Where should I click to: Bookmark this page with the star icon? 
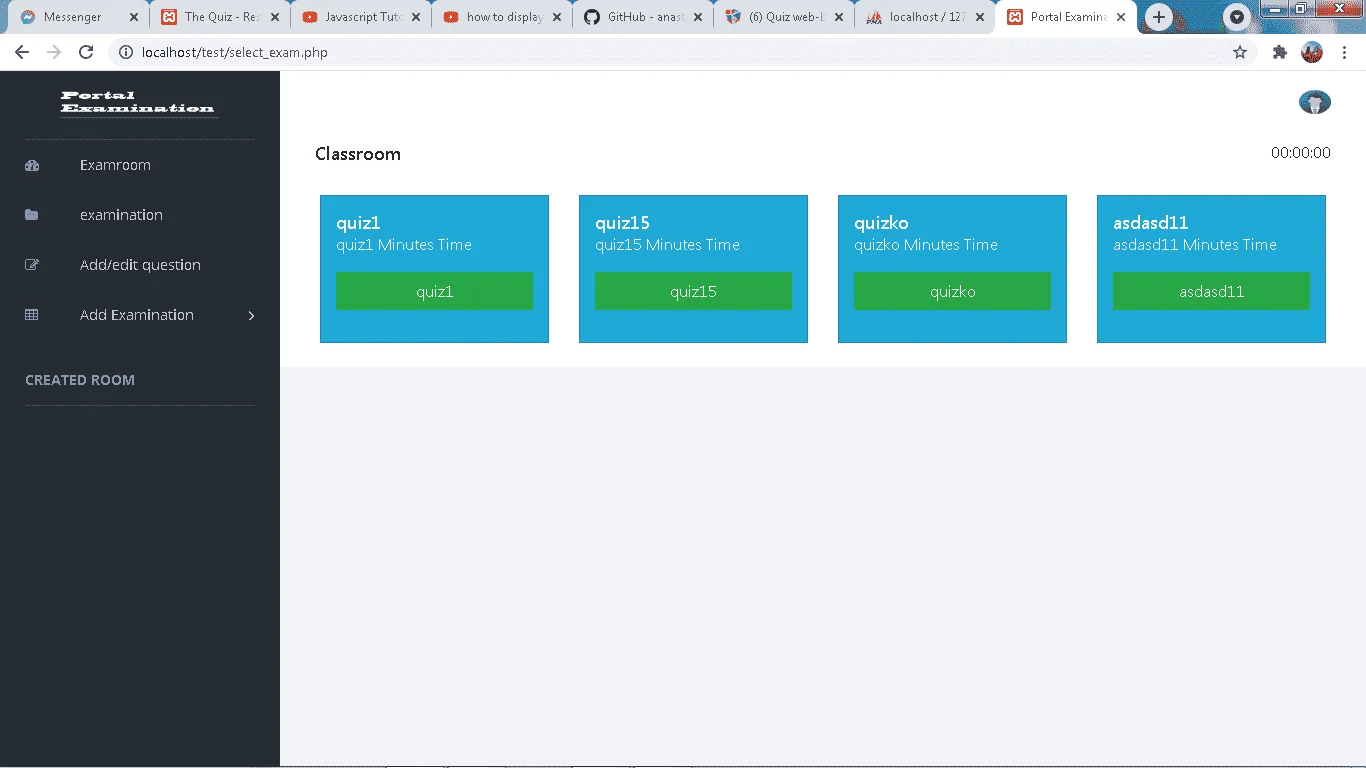1240,52
